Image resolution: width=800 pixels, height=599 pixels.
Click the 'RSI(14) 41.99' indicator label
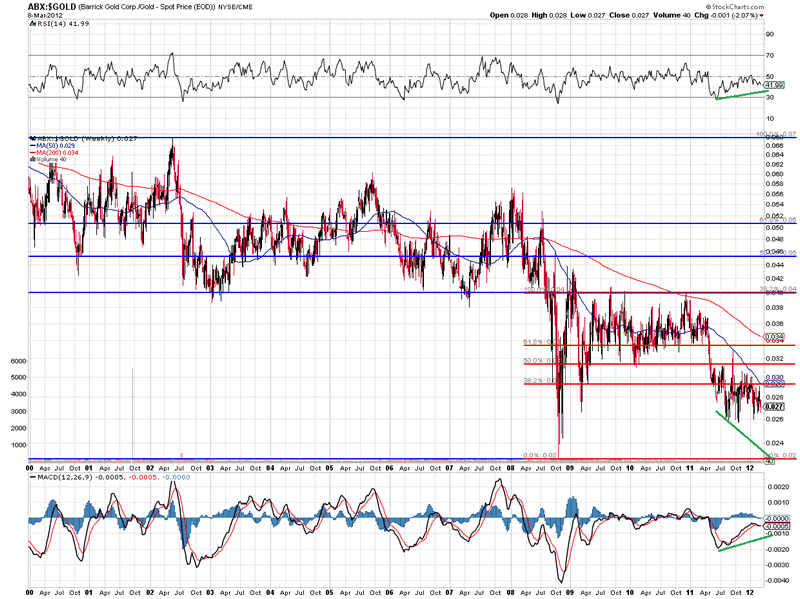point(63,23)
